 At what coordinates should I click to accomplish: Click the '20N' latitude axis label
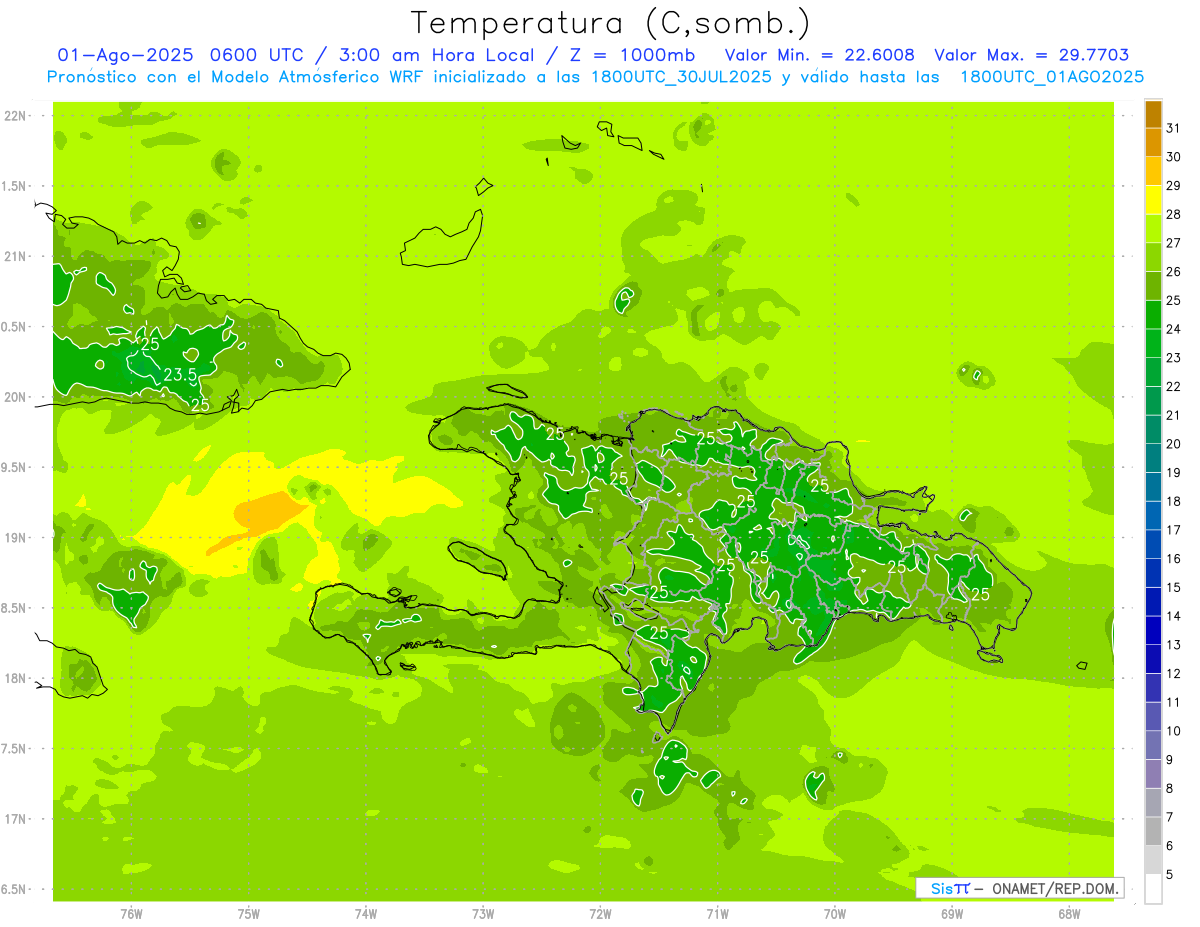coord(15,398)
